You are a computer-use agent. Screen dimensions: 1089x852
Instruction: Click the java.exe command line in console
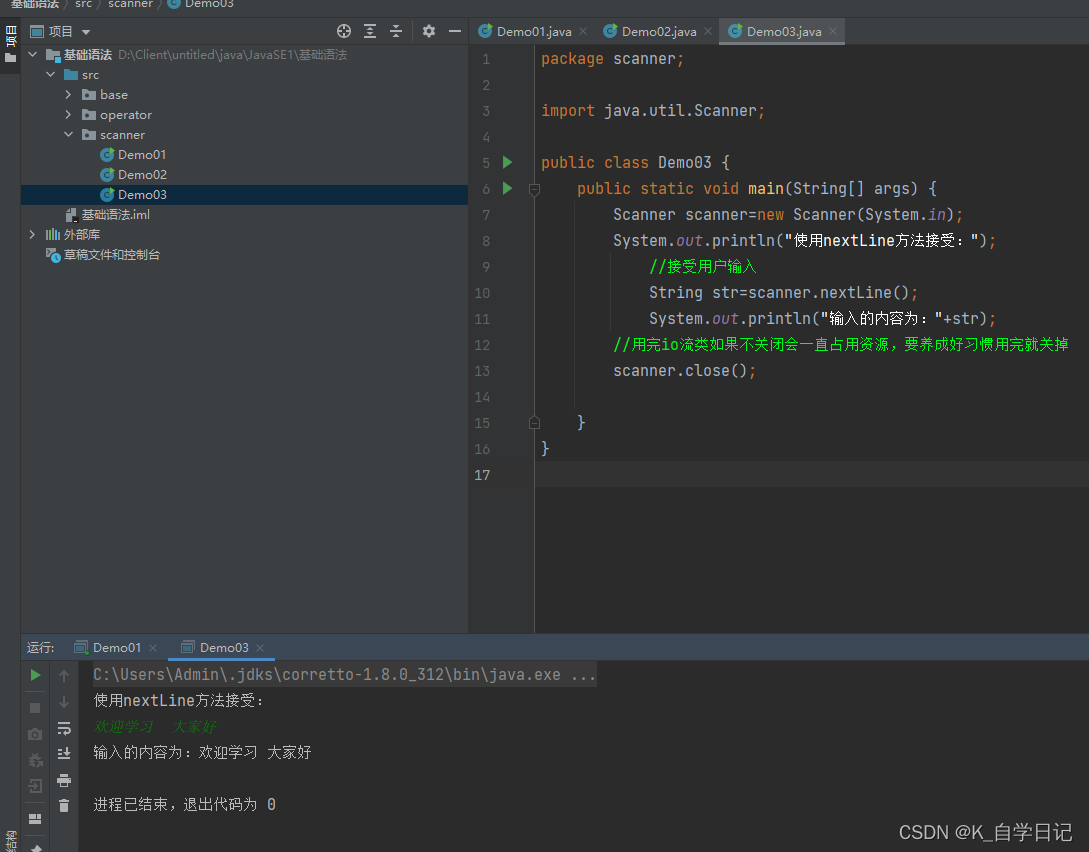(x=344, y=674)
